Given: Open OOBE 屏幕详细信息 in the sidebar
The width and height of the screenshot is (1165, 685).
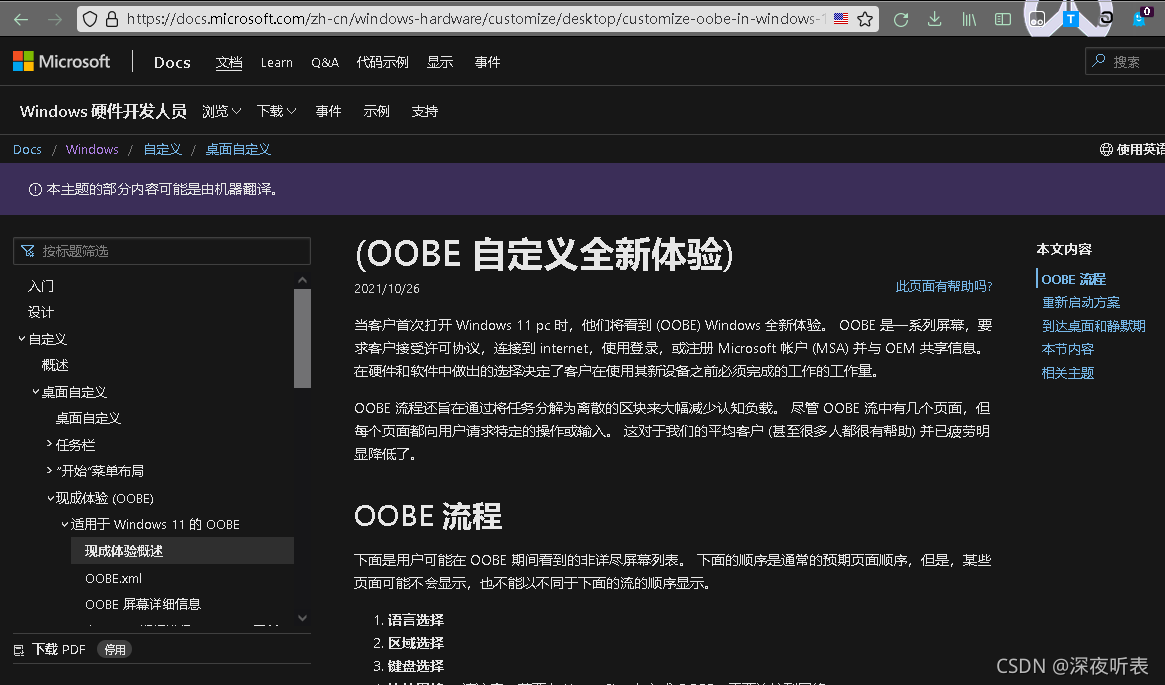Looking at the screenshot, I should [x=143, y=604].
